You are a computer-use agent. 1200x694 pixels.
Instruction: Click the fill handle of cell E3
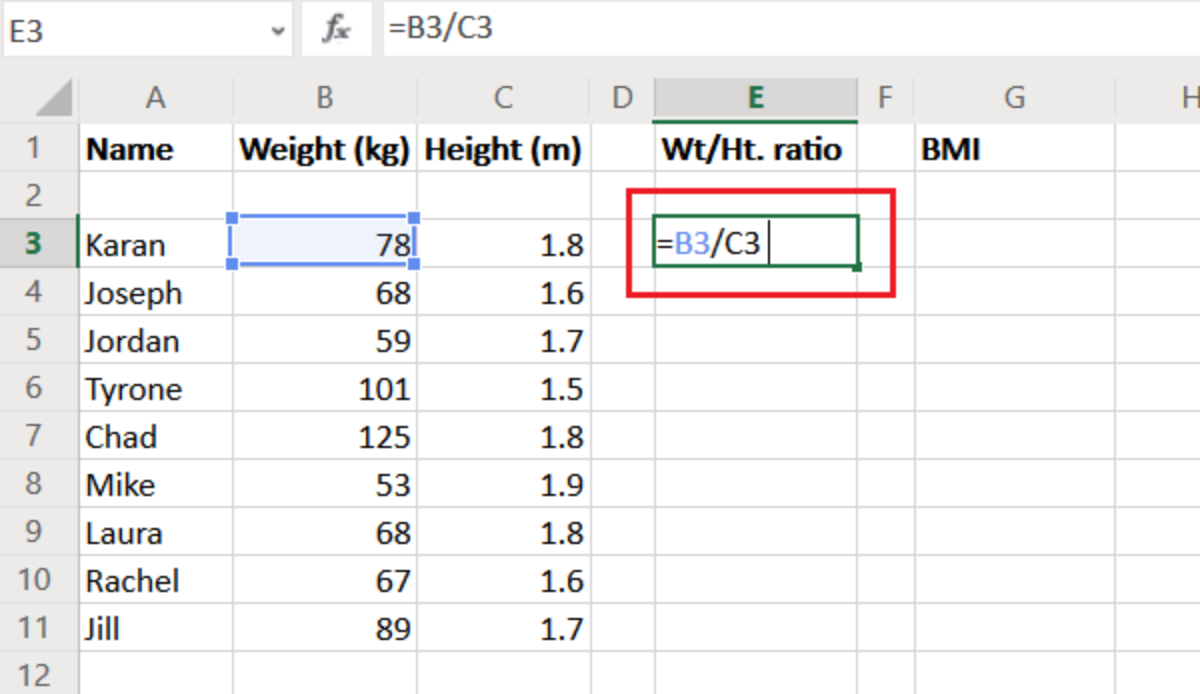tap(858, 267)
